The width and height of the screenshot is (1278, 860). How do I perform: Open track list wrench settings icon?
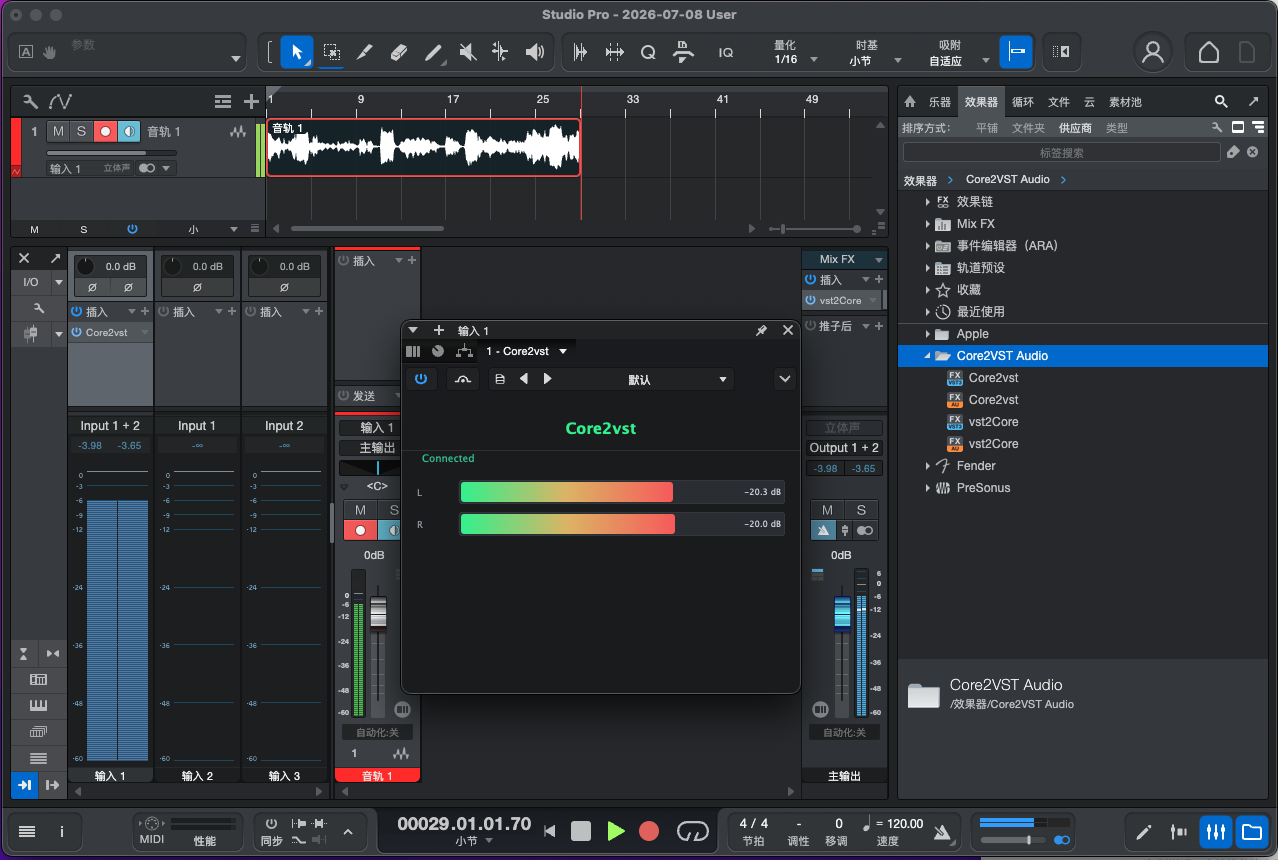click(x=31, y=101)
